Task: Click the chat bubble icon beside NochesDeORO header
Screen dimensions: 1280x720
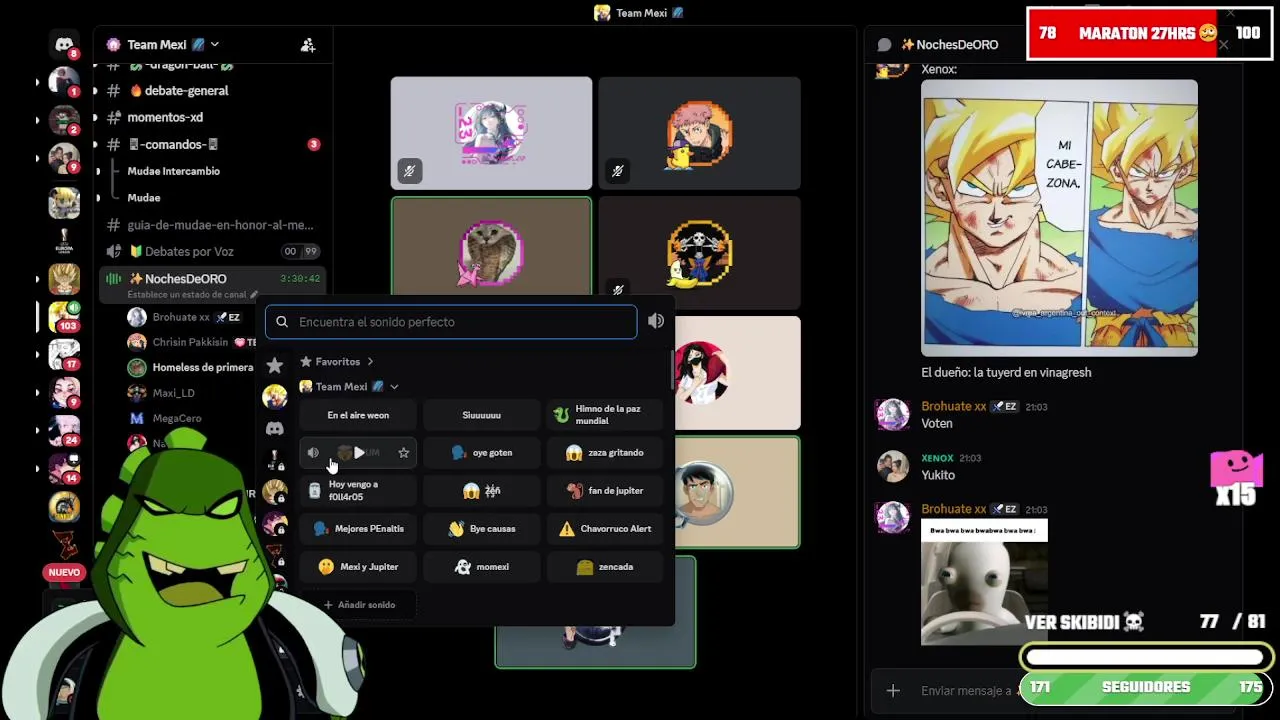Action: 884,45
